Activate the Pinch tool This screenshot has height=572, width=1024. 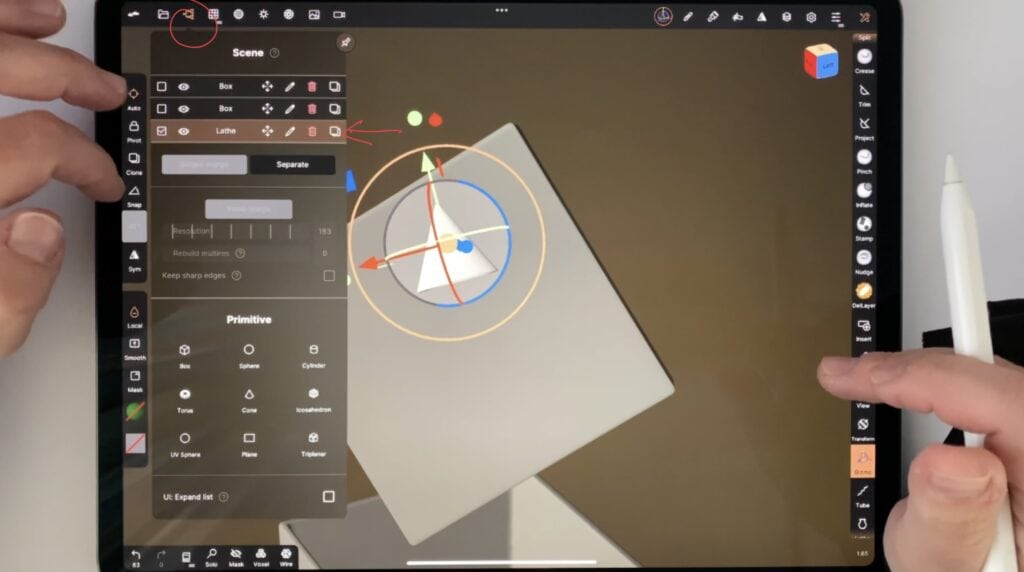coord(864,158)
